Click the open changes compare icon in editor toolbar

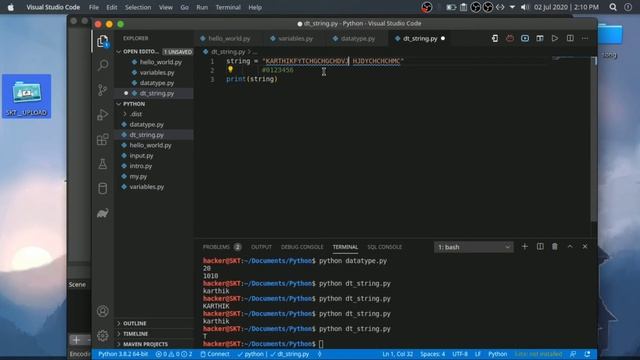(x=495, y=38)
